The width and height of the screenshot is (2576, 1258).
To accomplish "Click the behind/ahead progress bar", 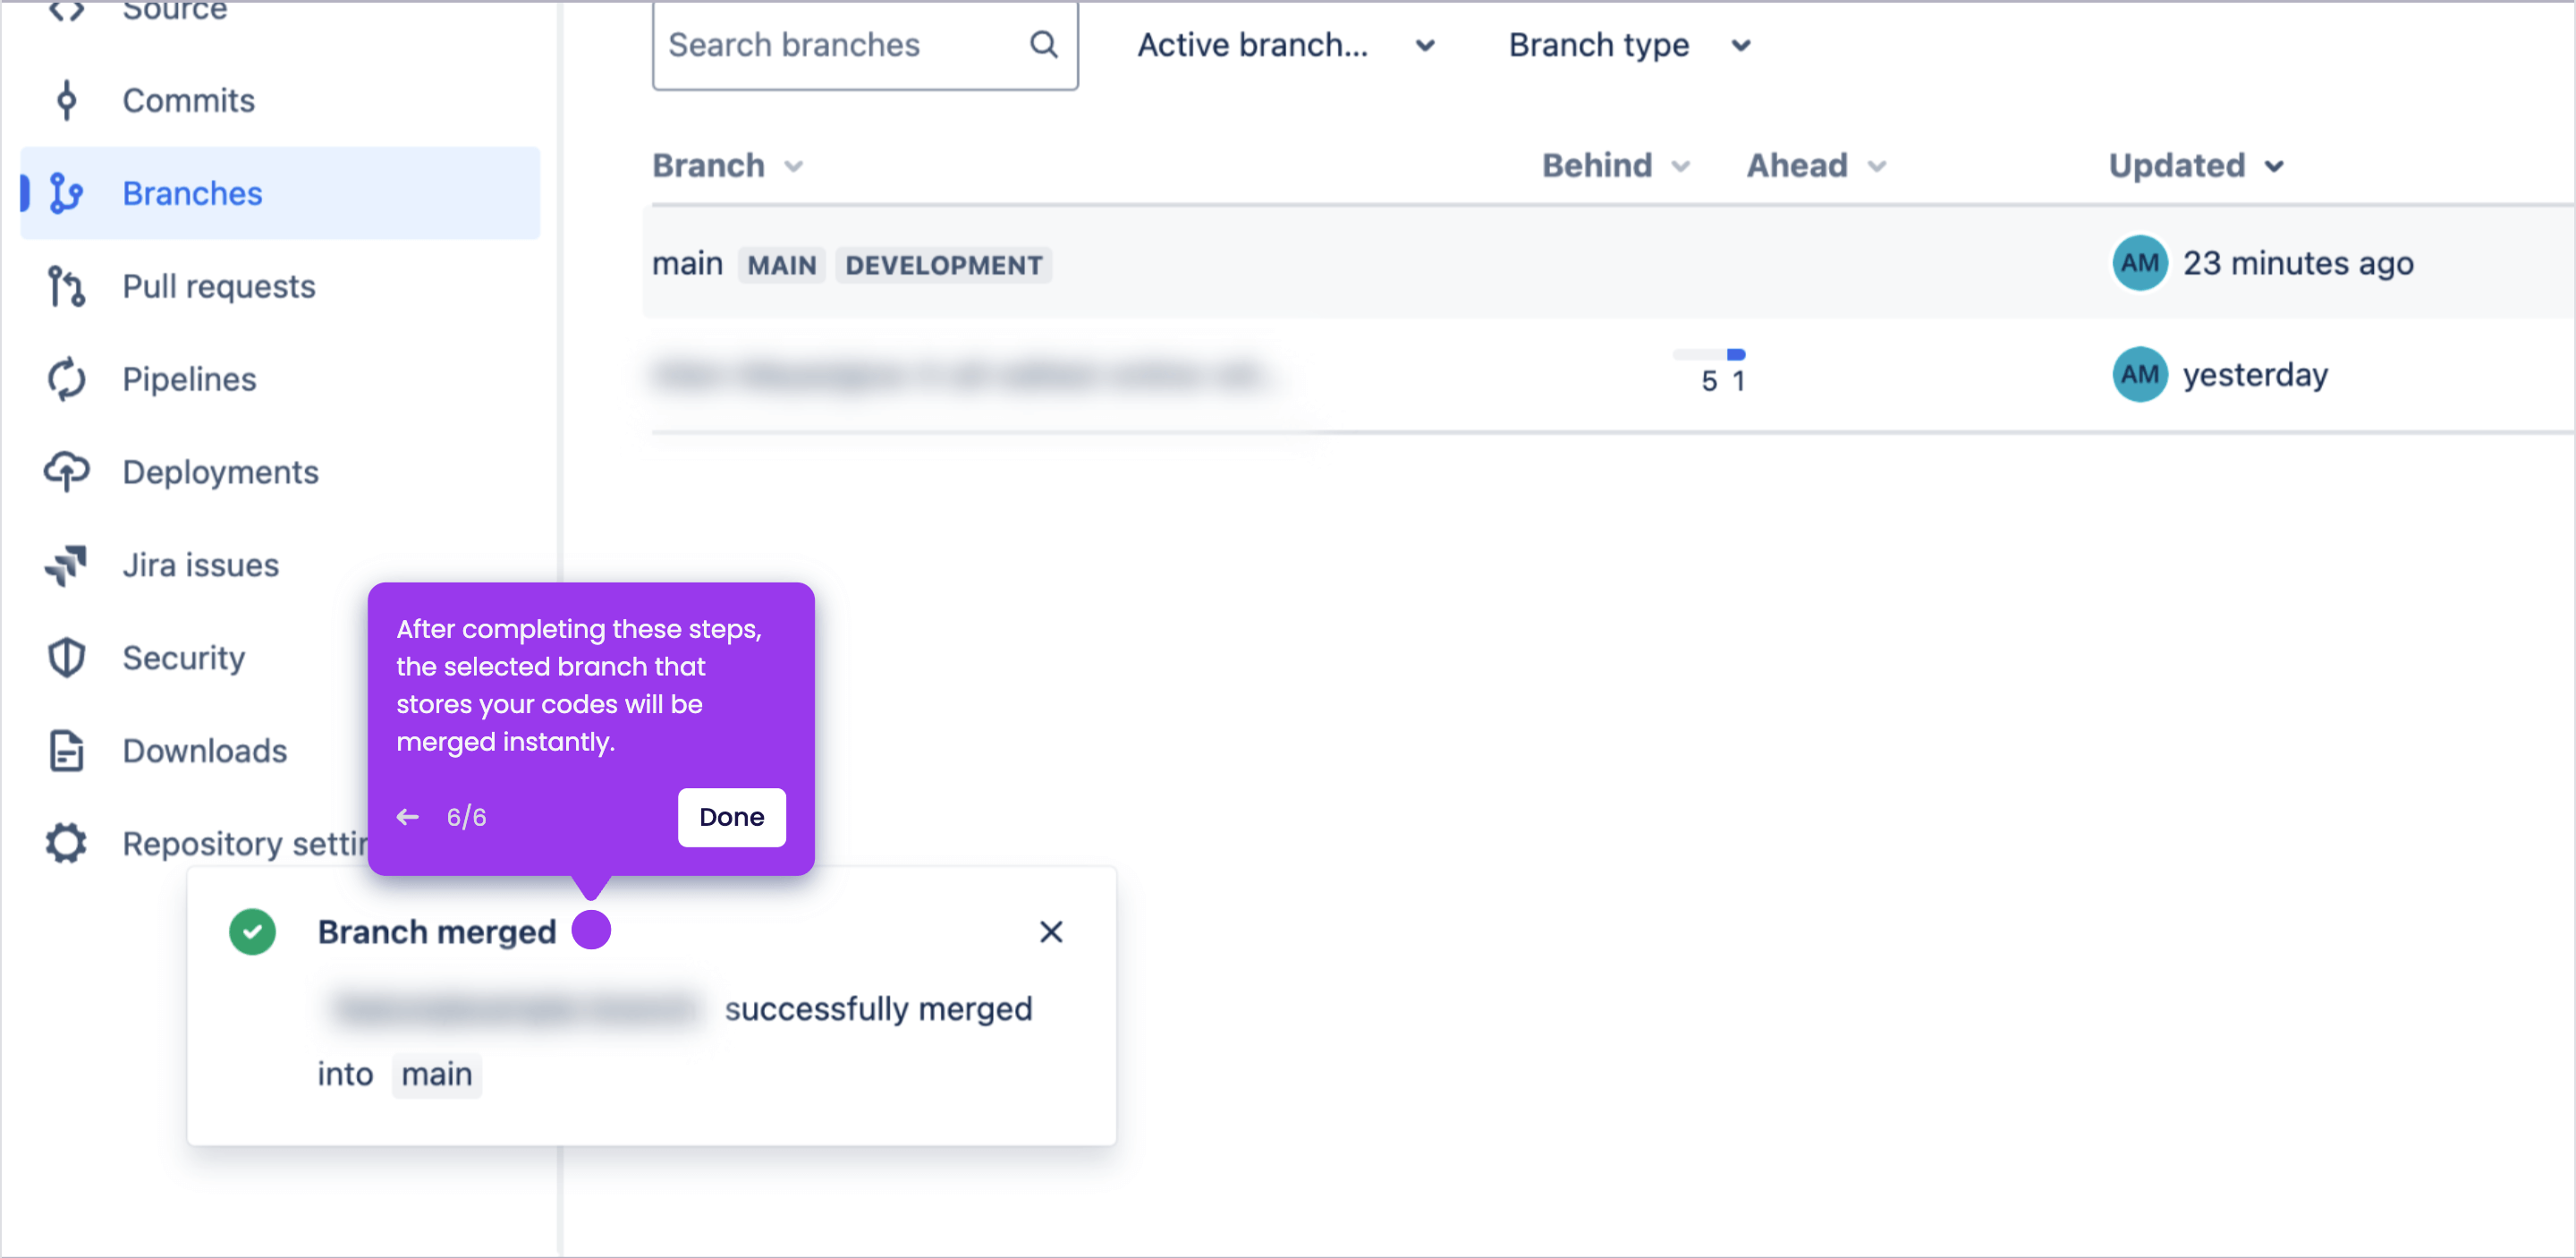I will click(x=1708, y=354).
